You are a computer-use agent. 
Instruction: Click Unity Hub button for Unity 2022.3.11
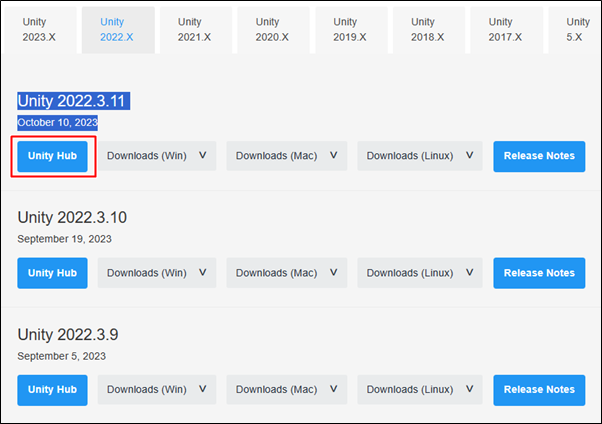(x=52, y=156)
